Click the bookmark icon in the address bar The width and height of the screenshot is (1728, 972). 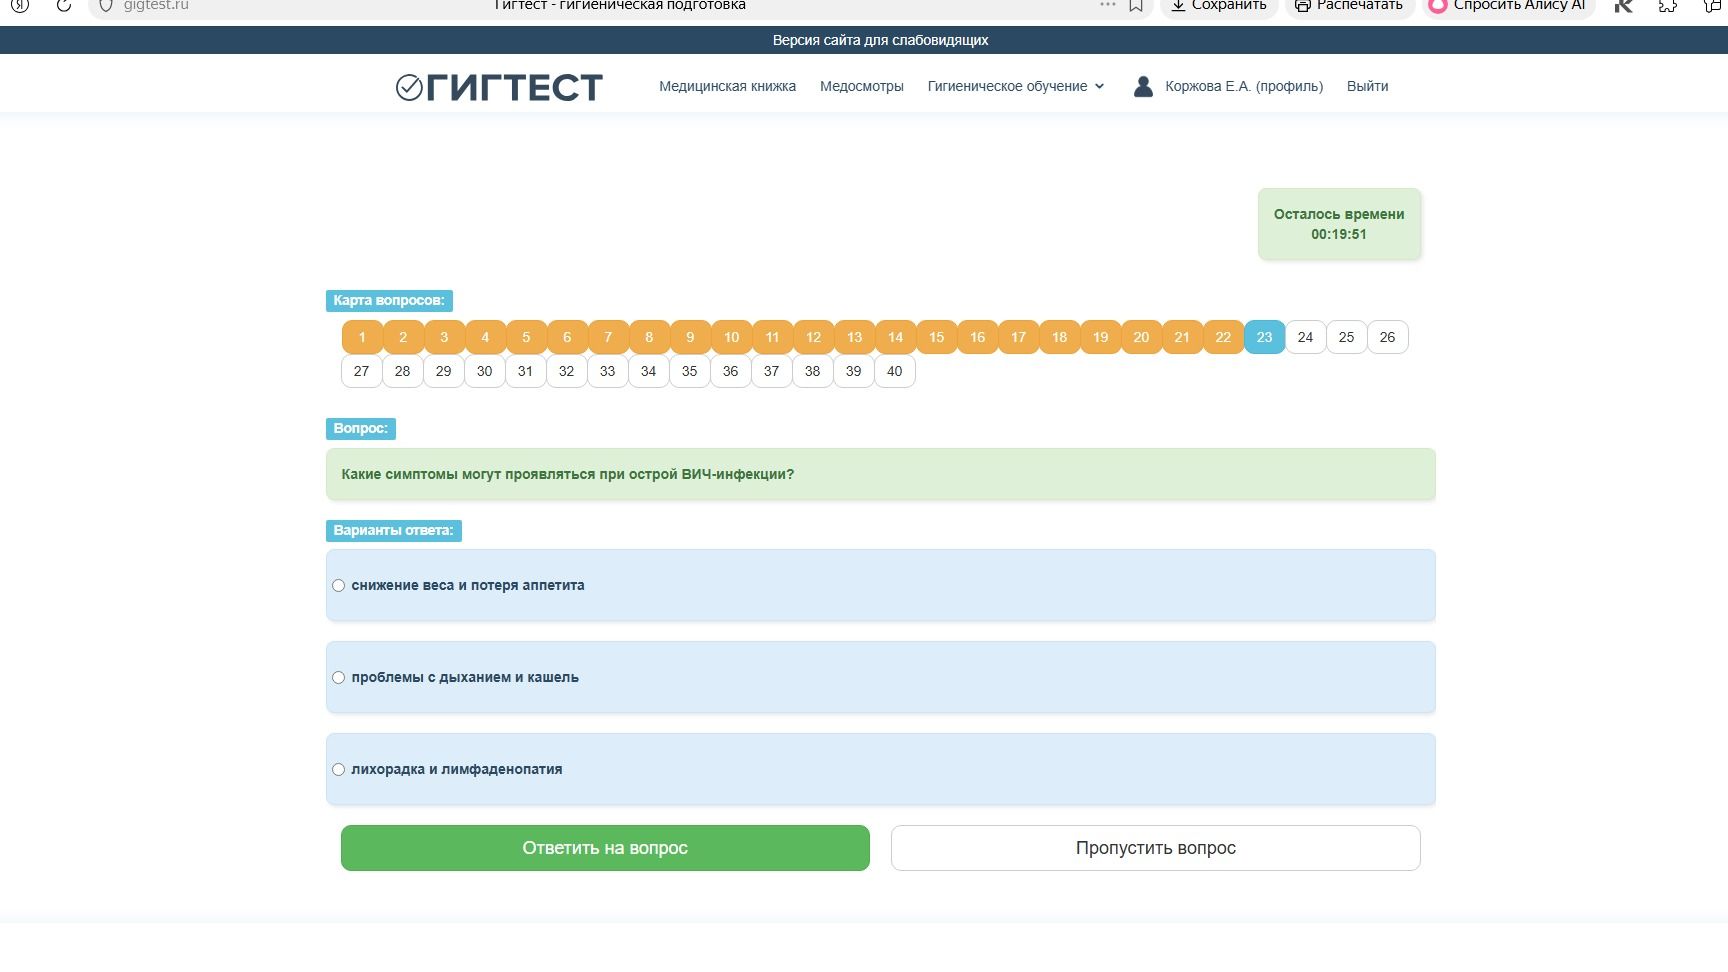click(x=1136, y=5)
